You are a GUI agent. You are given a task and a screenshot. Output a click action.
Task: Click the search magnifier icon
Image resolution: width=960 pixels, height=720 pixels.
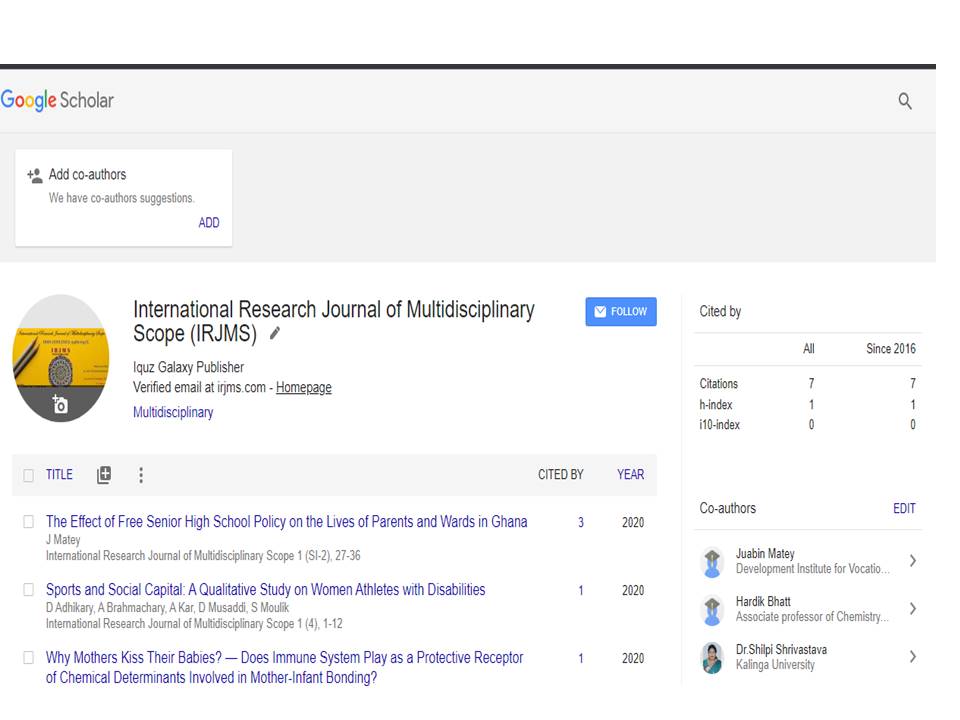pyautogui.click(x=904, y=101)
